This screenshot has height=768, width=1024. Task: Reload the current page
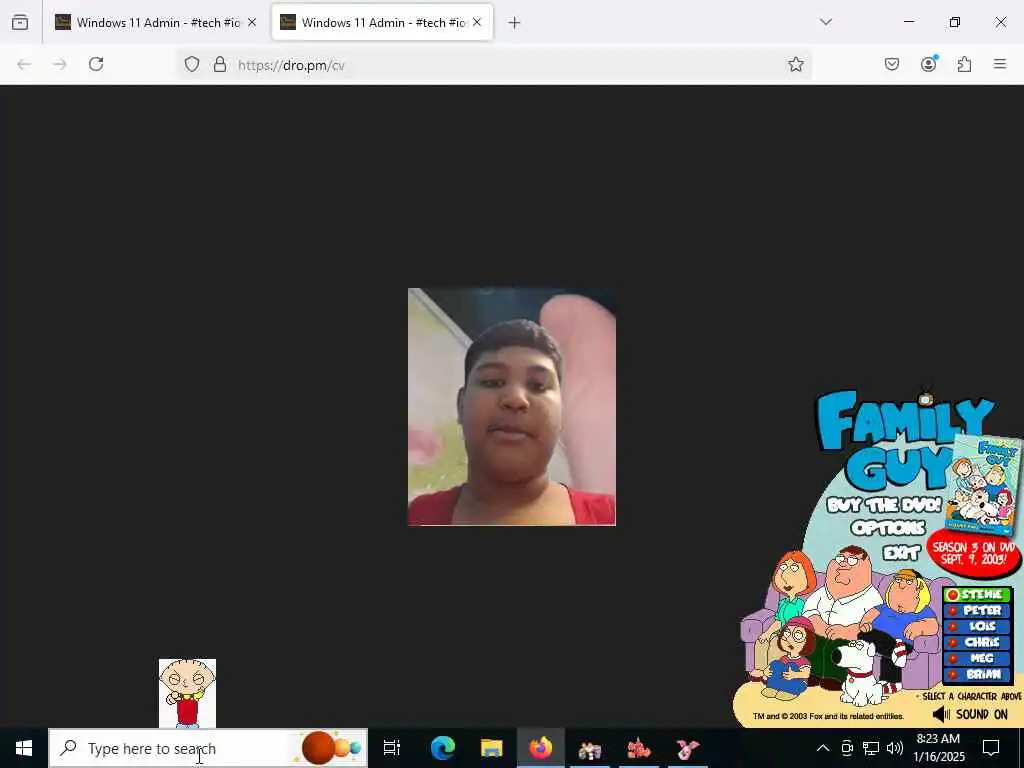(x=96, y=64)
